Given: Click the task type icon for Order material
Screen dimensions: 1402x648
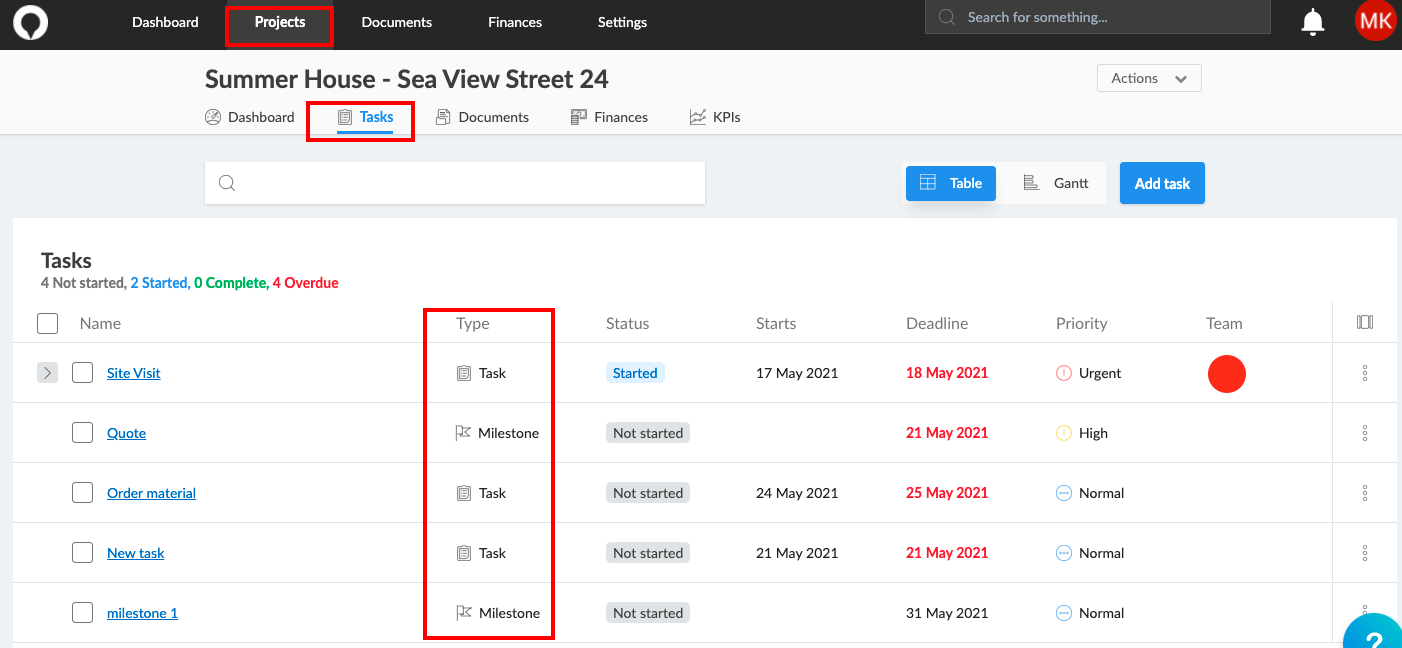Looking at the screenshot, I should click(x=464, y=493).
